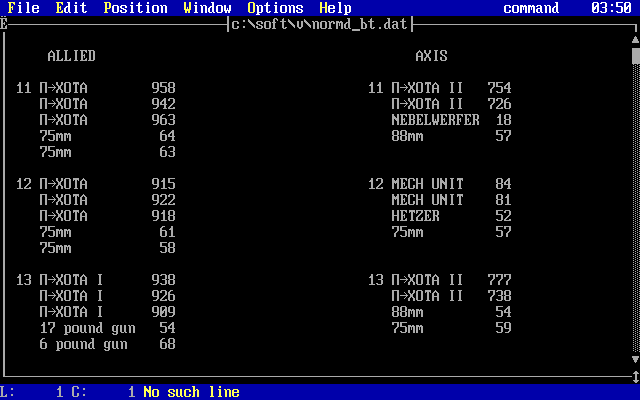This screenshot has width=640, height=400.
Task: Click the value 754
Action: coord(499,88)
